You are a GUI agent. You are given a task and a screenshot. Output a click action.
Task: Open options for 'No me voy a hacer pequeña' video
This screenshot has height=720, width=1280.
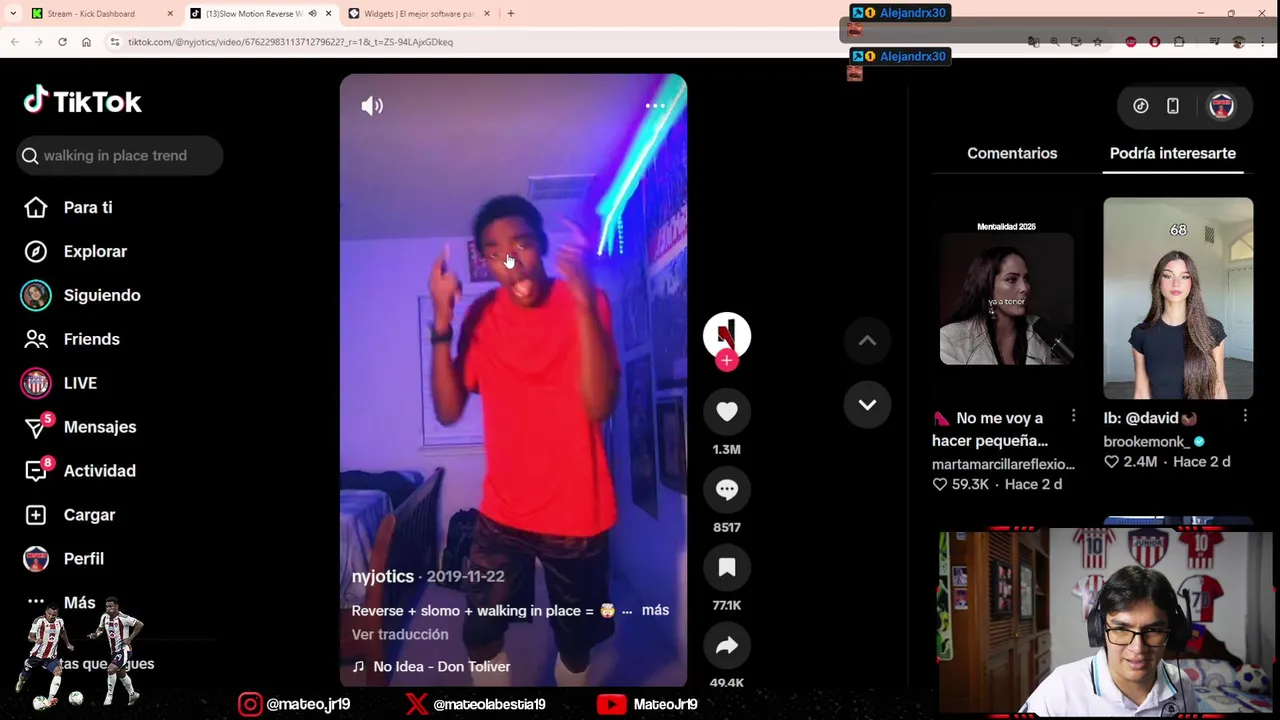coord(1073,416)
